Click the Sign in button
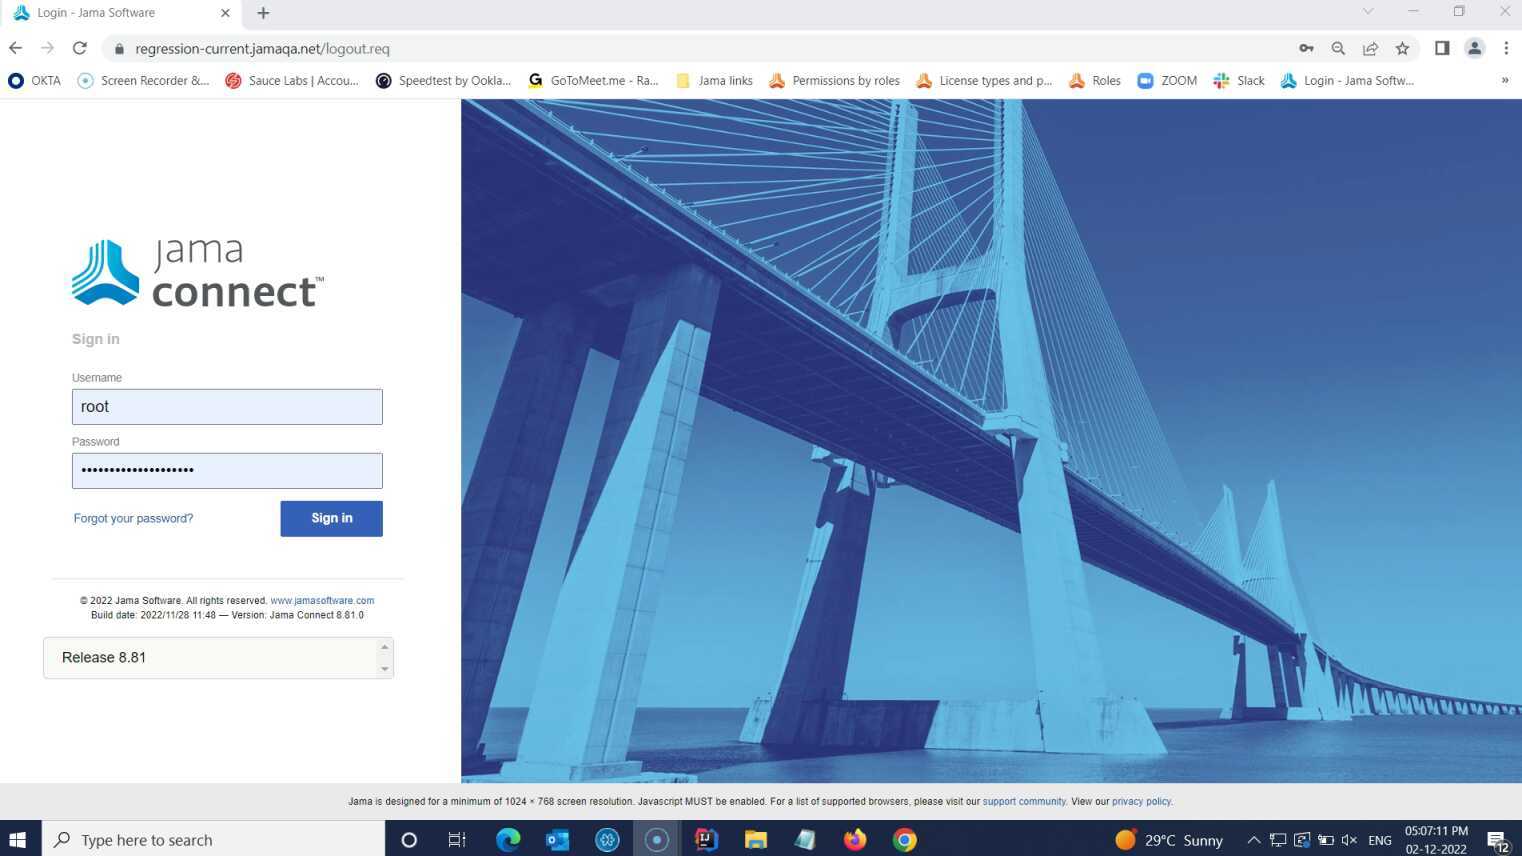 331,518
